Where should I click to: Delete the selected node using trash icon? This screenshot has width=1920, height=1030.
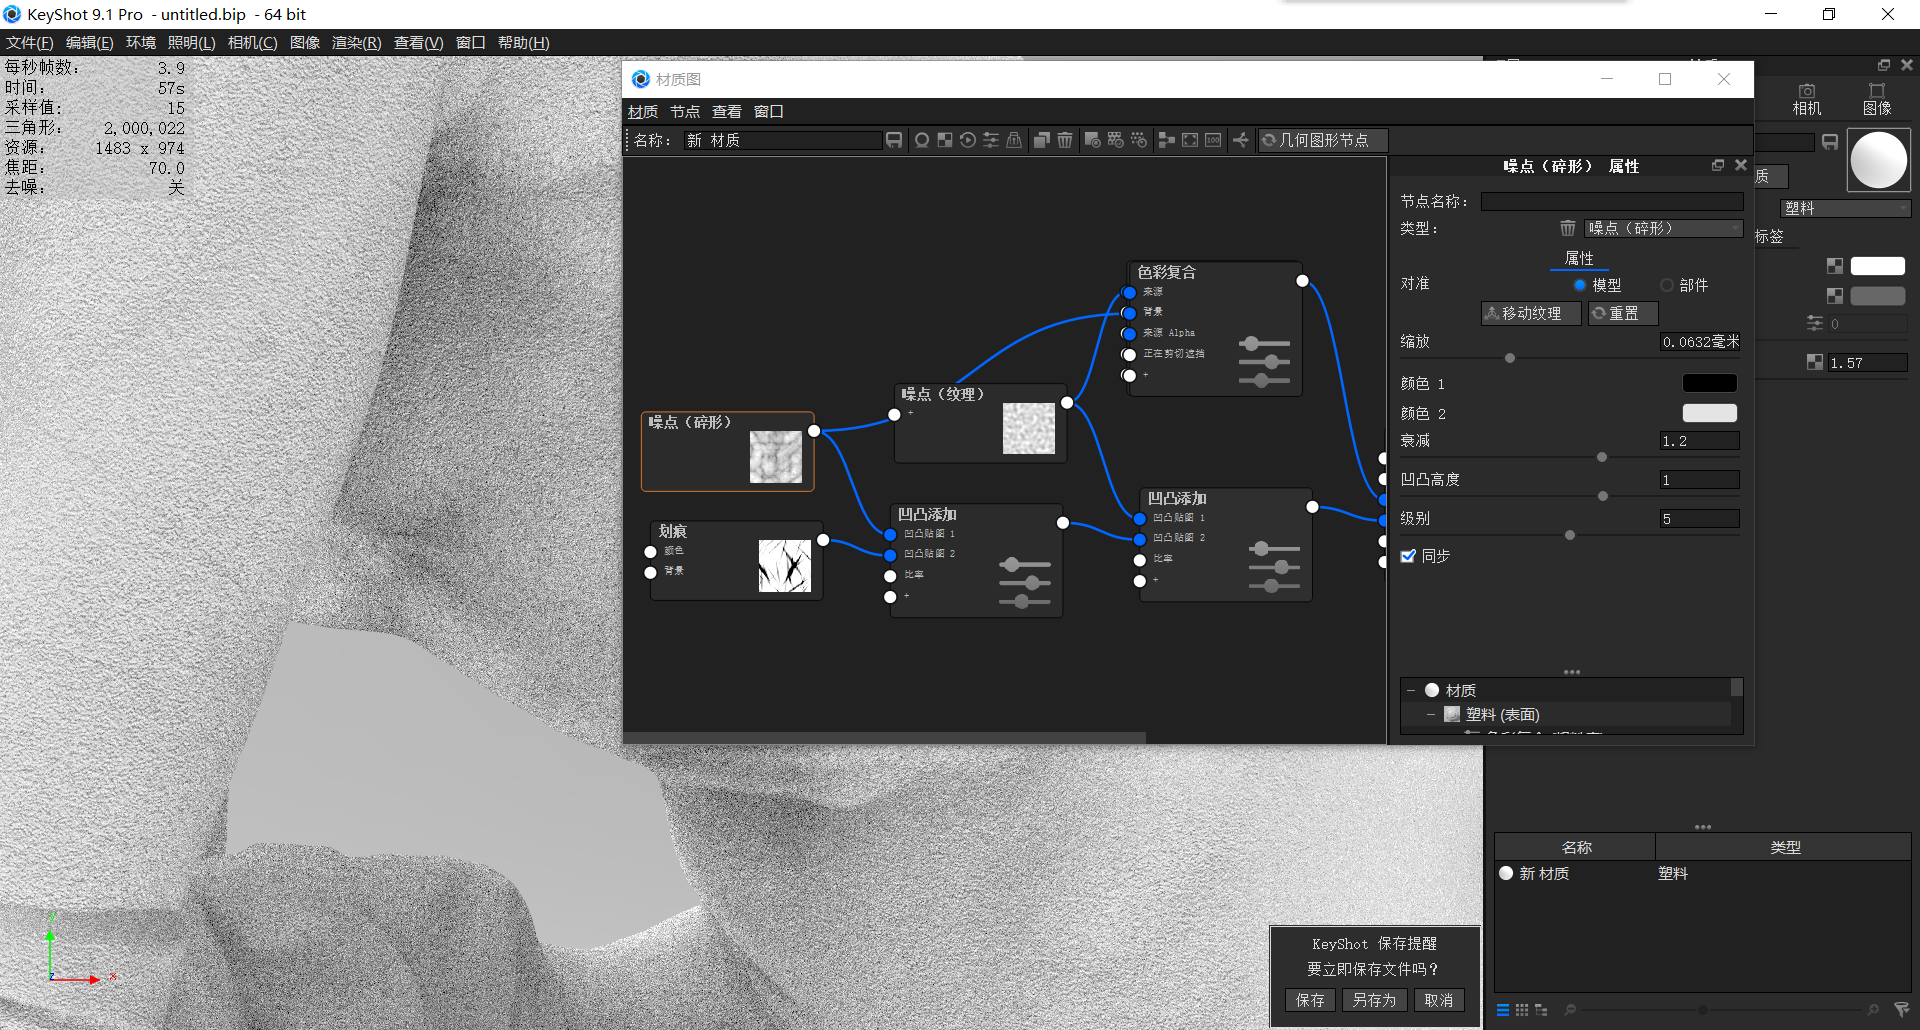(x=1064, y=140)
